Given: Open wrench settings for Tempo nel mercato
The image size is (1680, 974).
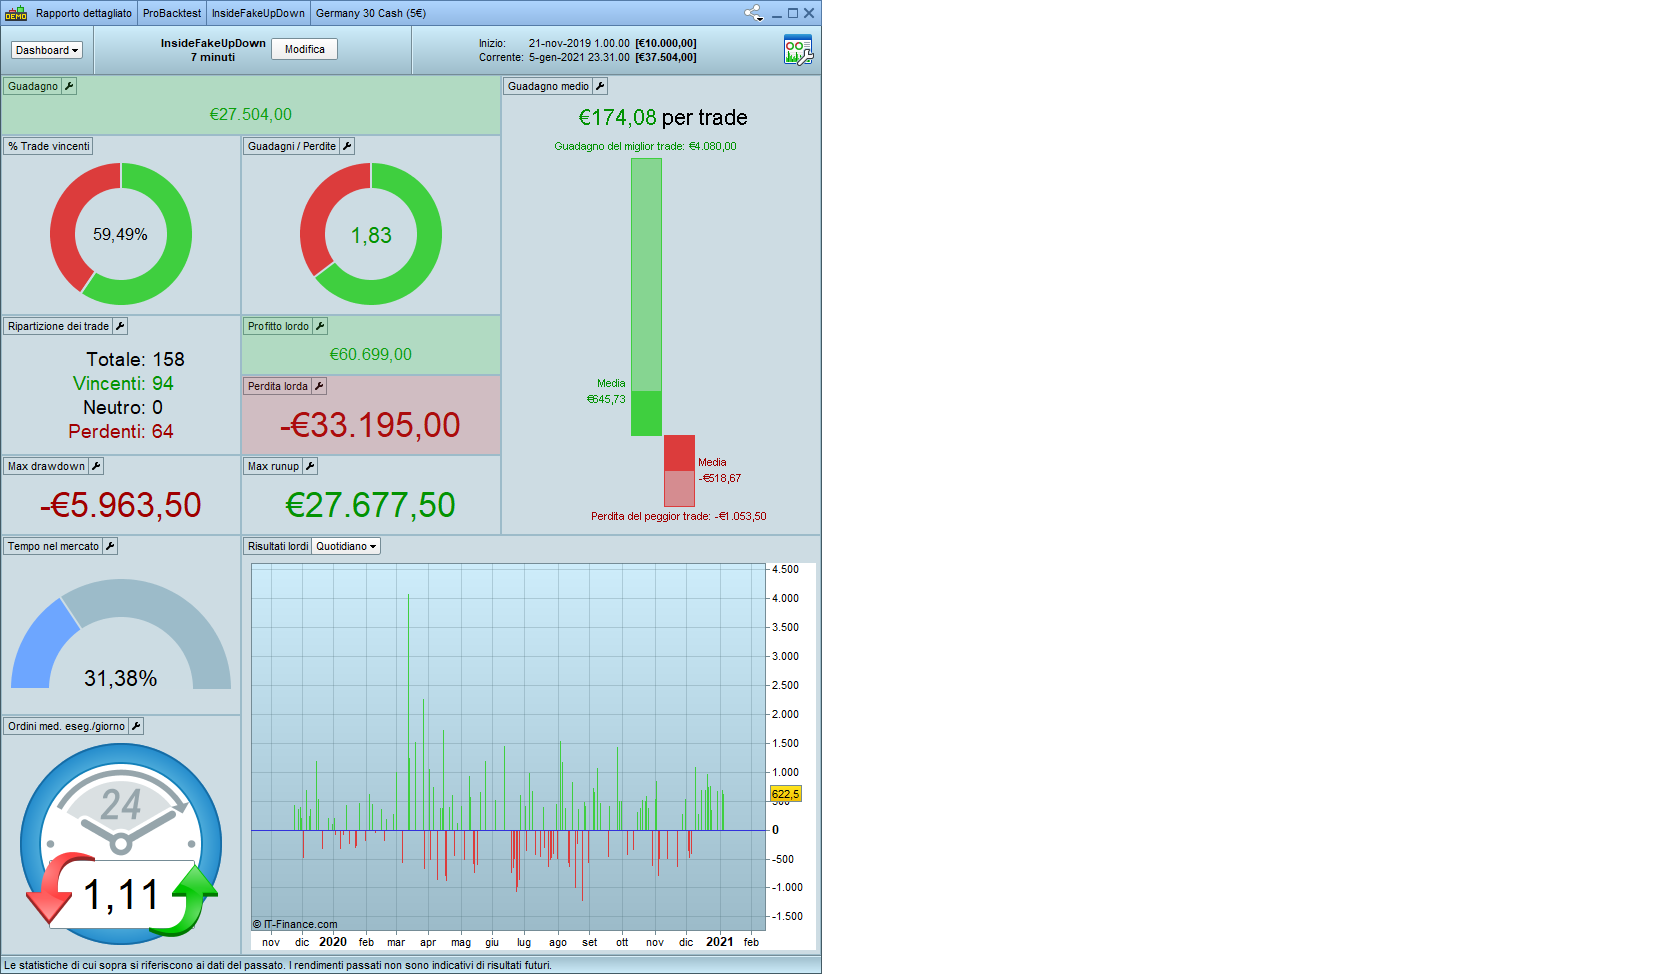Looking at the screenshot, I should point(110,546).
